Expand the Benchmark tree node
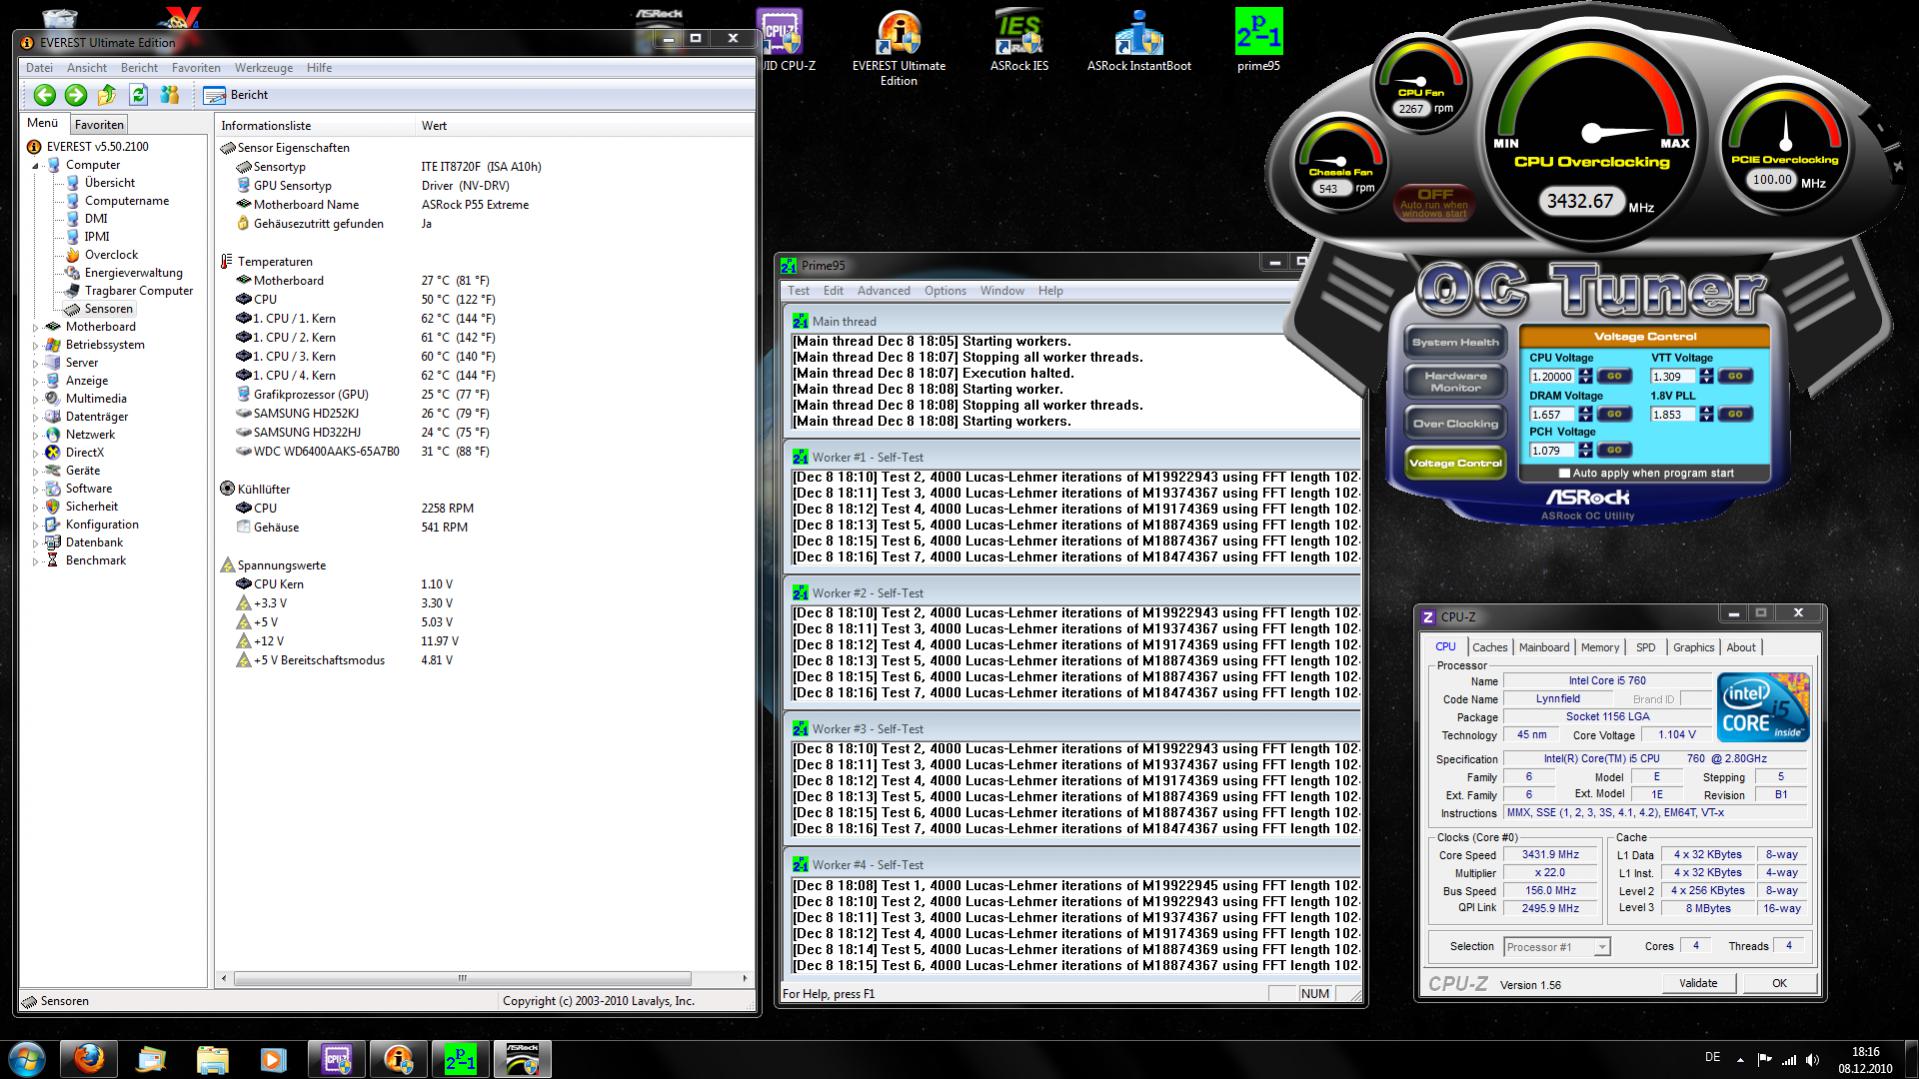Screen dimensions: 1919x1079 click(x=36, y=561)
